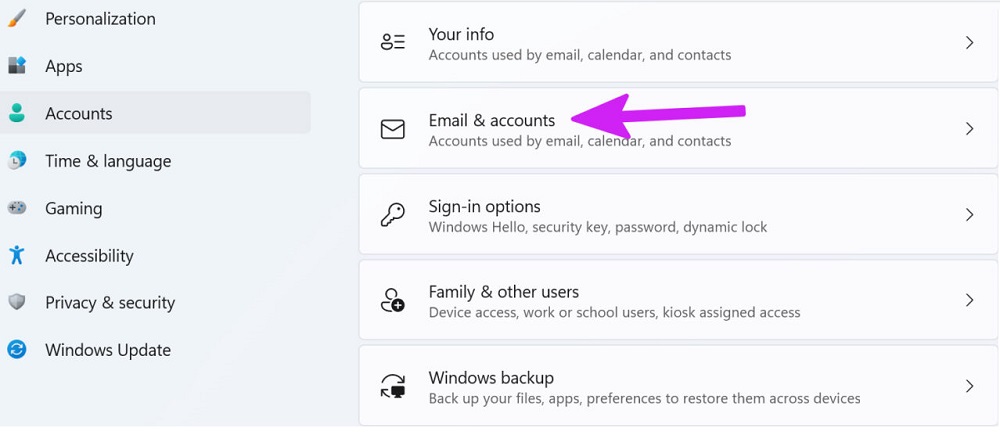Open the Gaming settings section
The height and width of the screenshot is (435, 1000).
click(x=74, y=208)
